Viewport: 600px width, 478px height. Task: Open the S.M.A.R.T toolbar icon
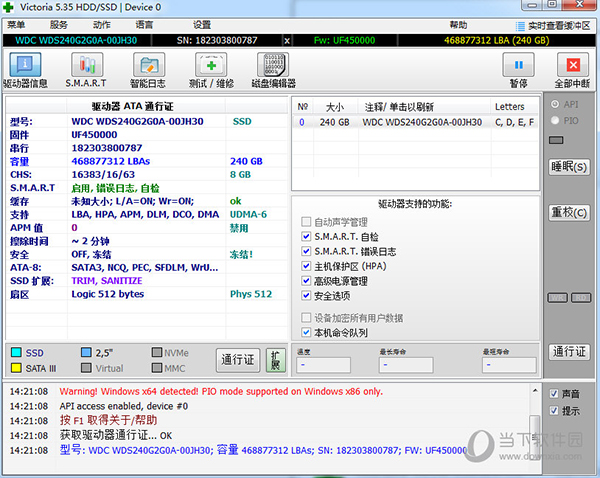click(x=85, y=67)
